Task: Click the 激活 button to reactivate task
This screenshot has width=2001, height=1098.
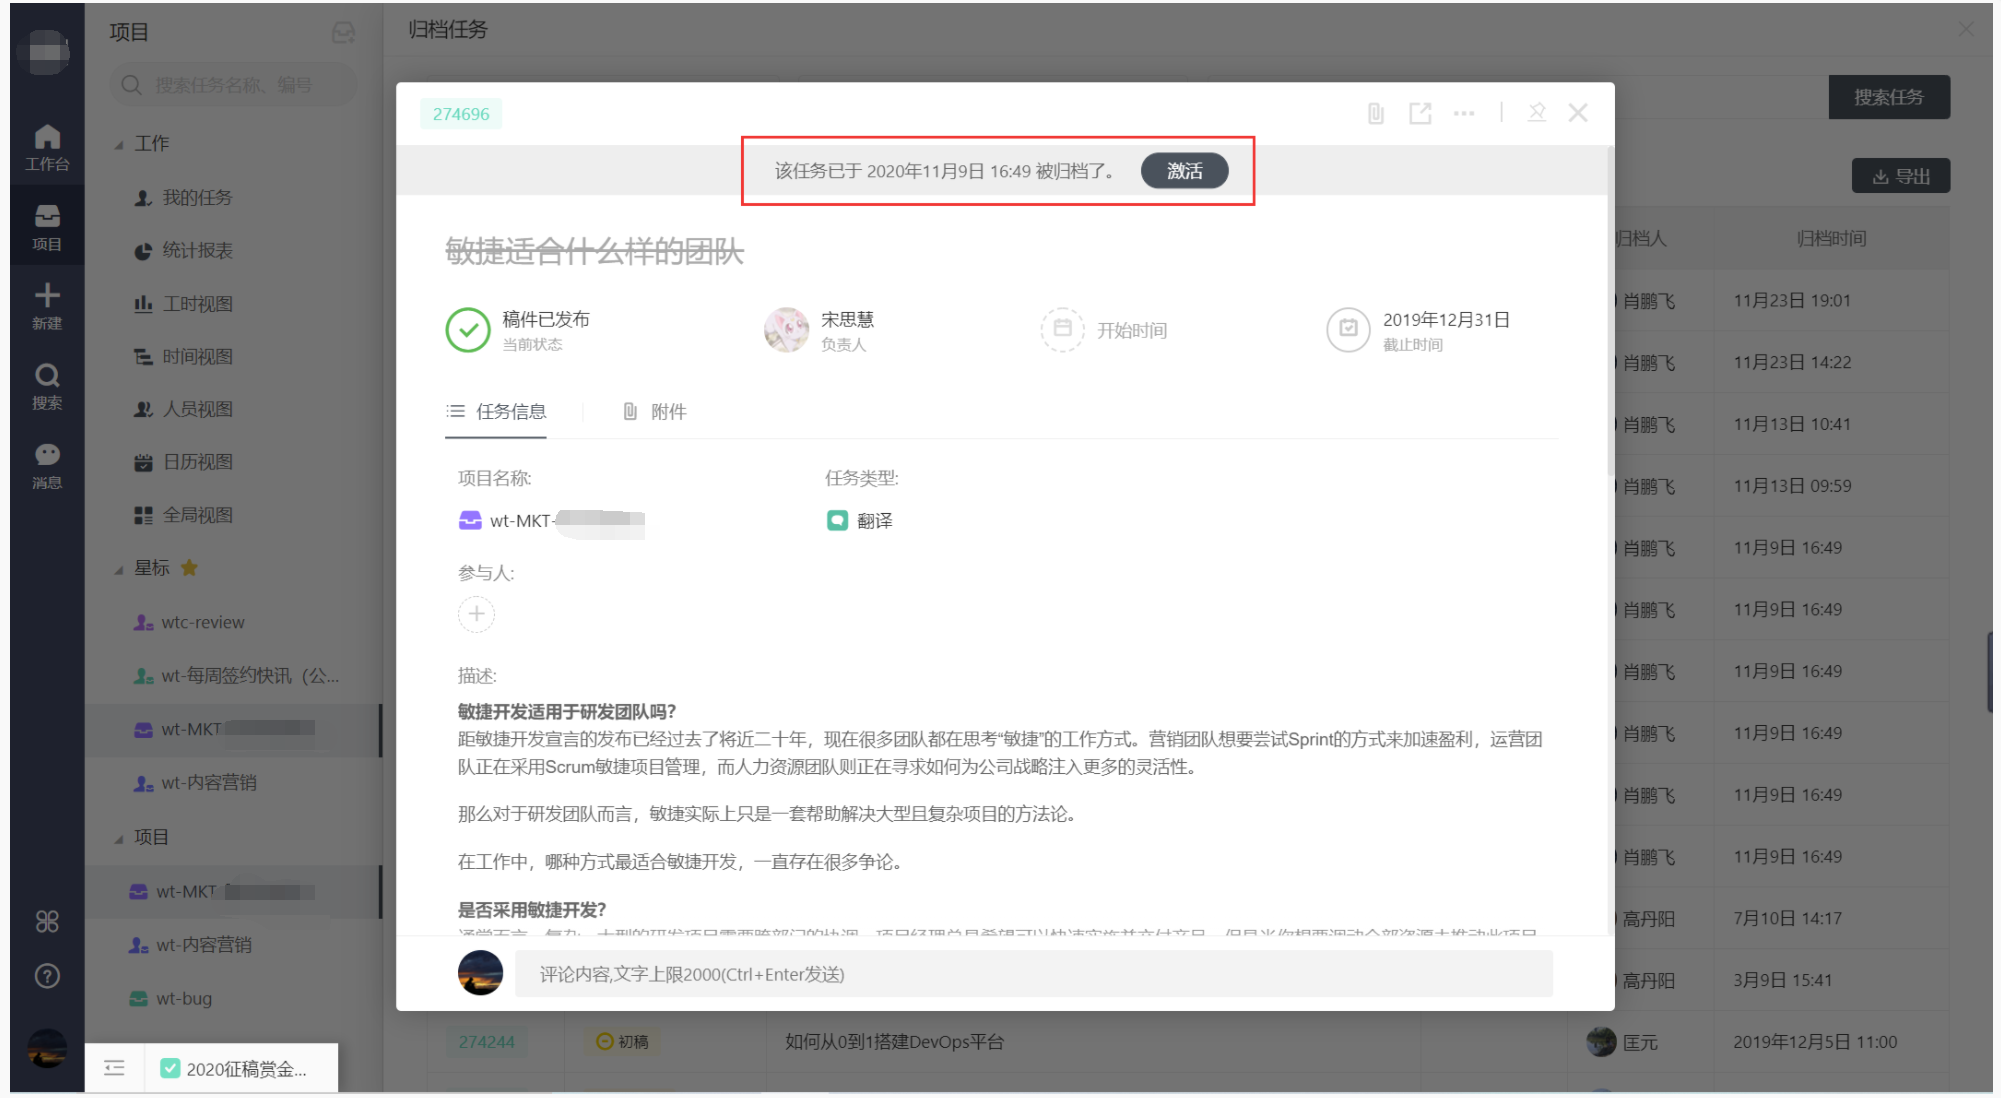Action: click(1184, 171)
